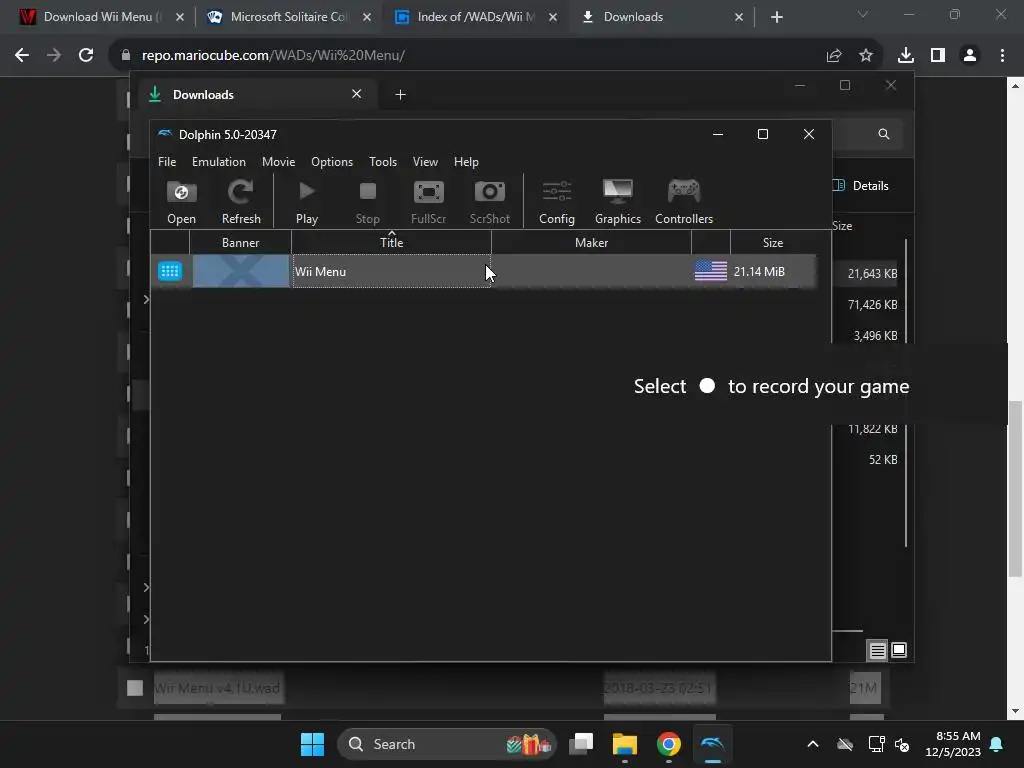Click the record circle in game overlay
This screenshot has width=1024, height=768.
click(x=707, y=386)
